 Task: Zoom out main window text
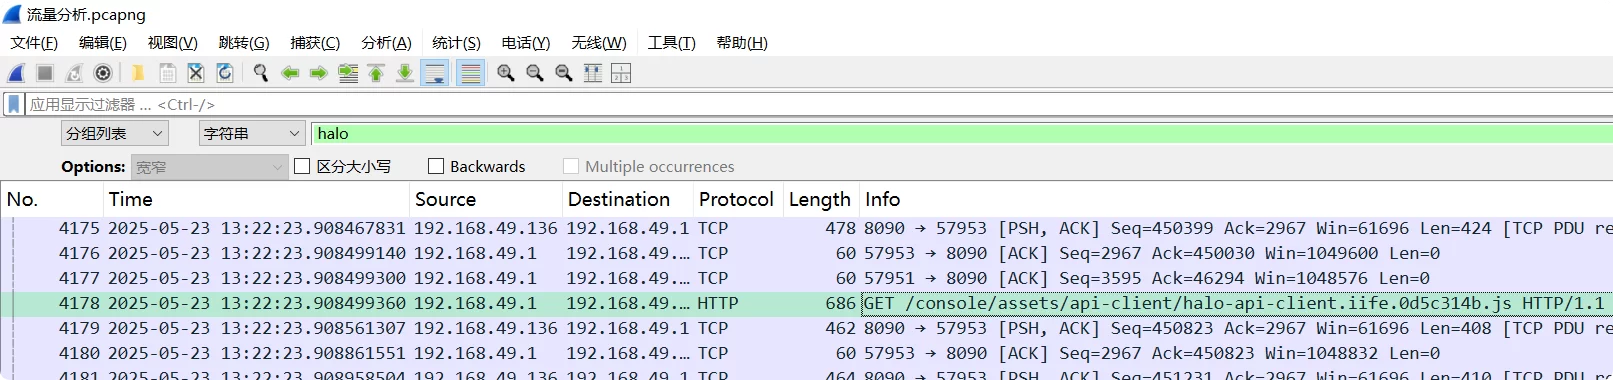(x=535, y=73)
